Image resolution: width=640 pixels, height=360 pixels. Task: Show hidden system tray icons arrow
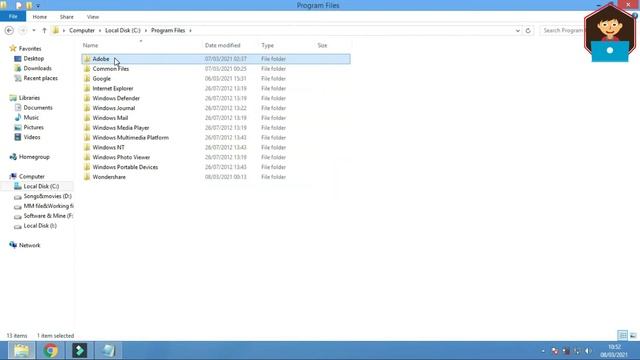543,351
